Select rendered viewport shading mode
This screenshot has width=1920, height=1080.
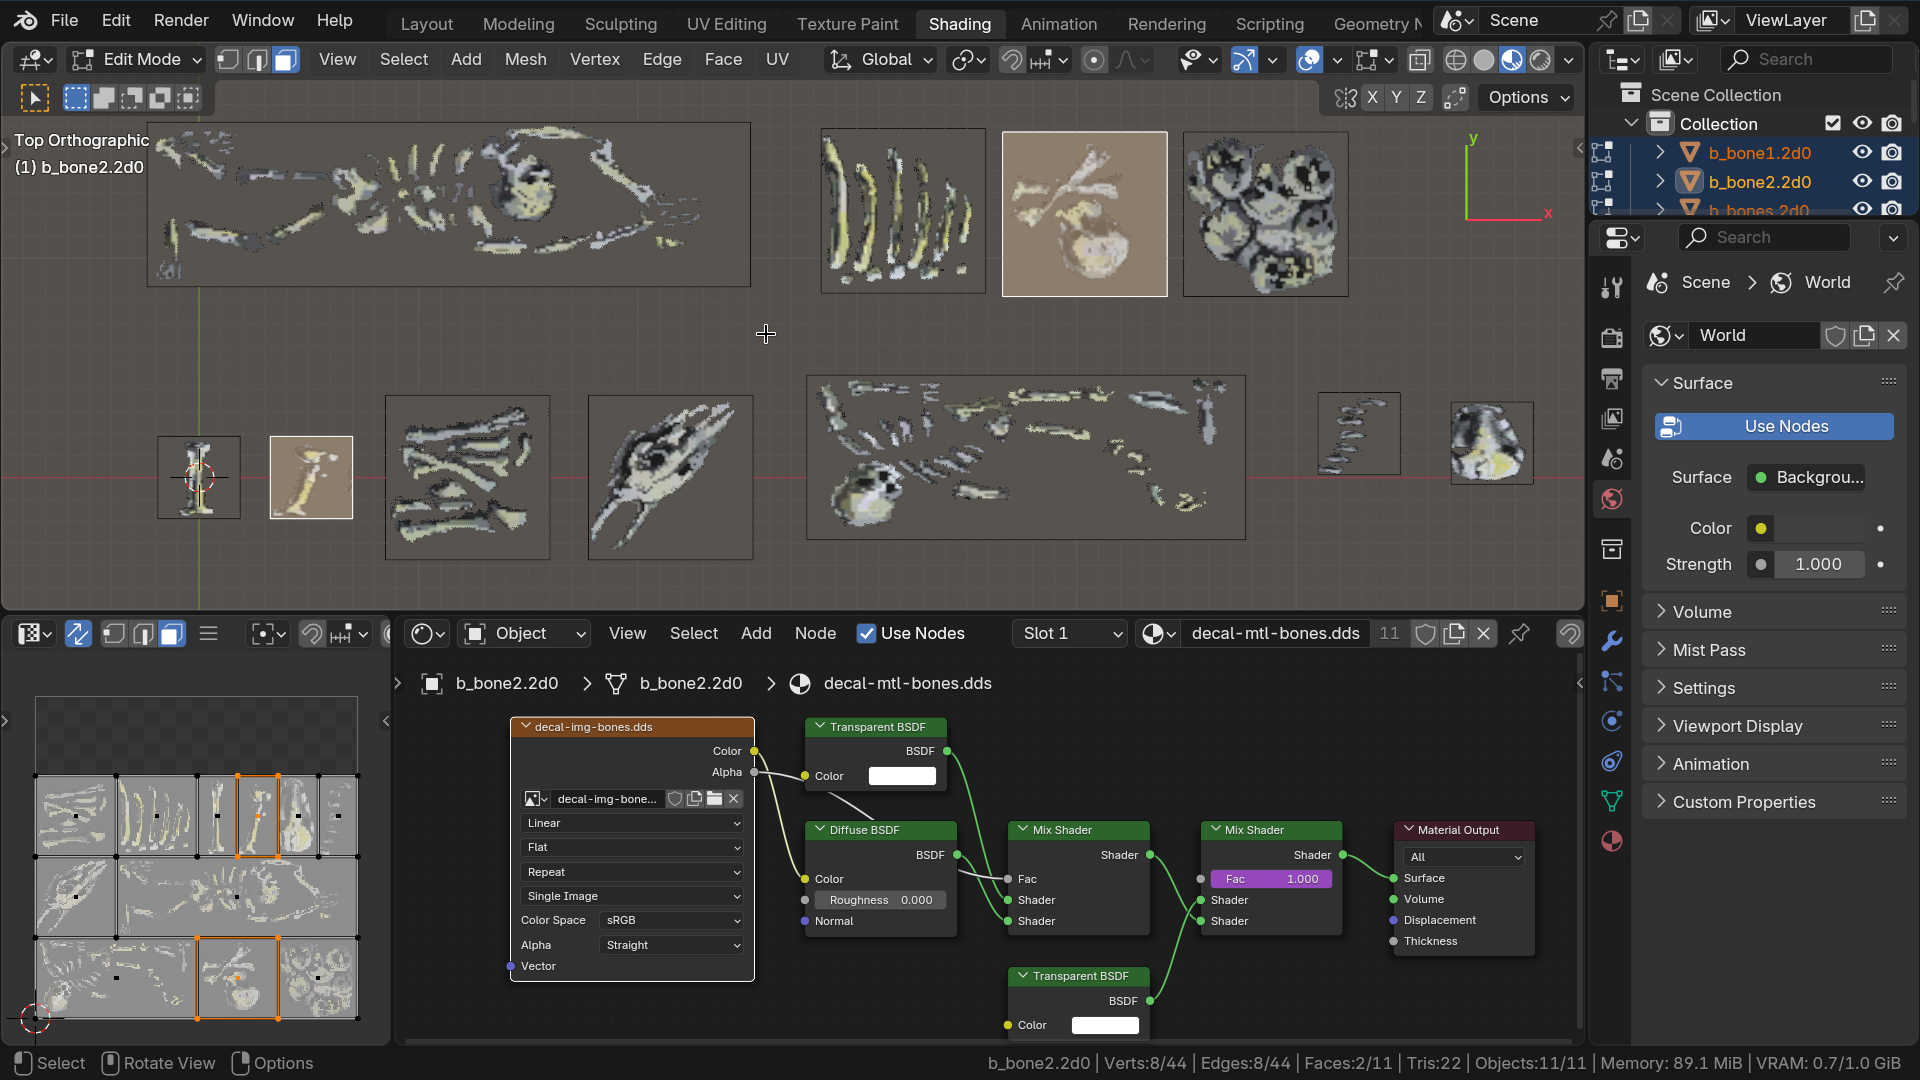tap(1540, 60)
